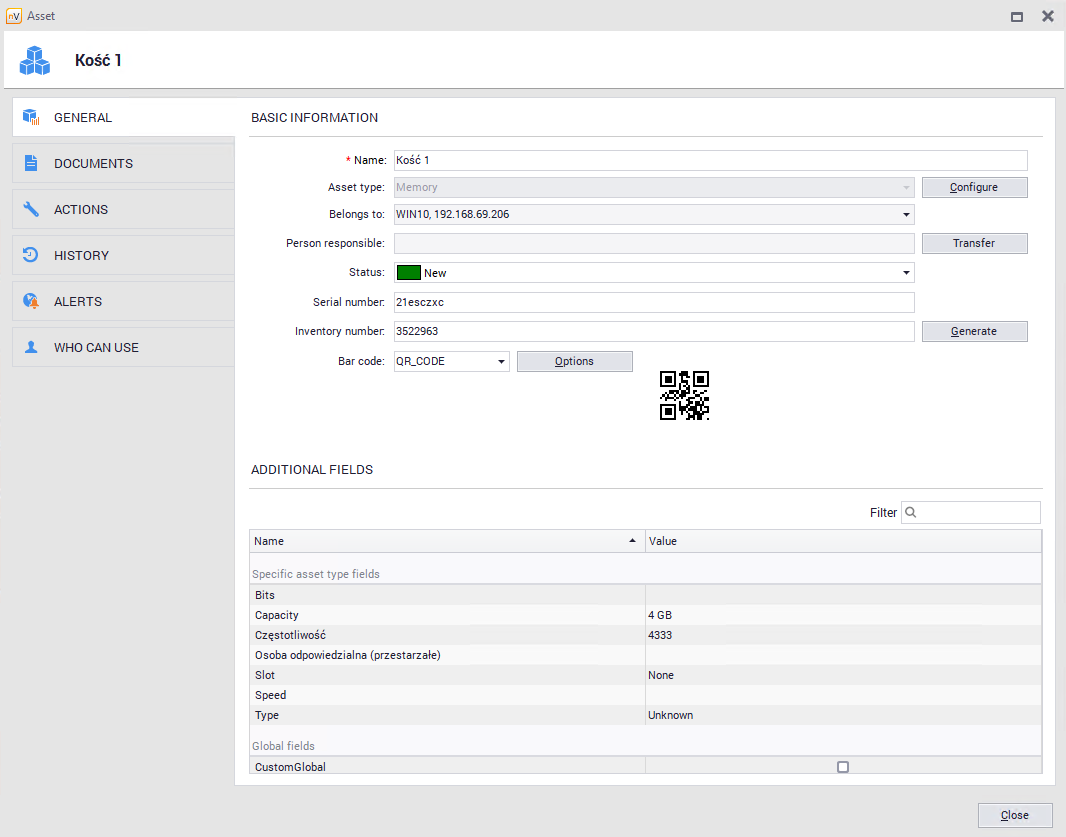Viewport: 1066px width, 837px height.
Task: Open the Status dropdown list
Action: [x=906, y=272]
